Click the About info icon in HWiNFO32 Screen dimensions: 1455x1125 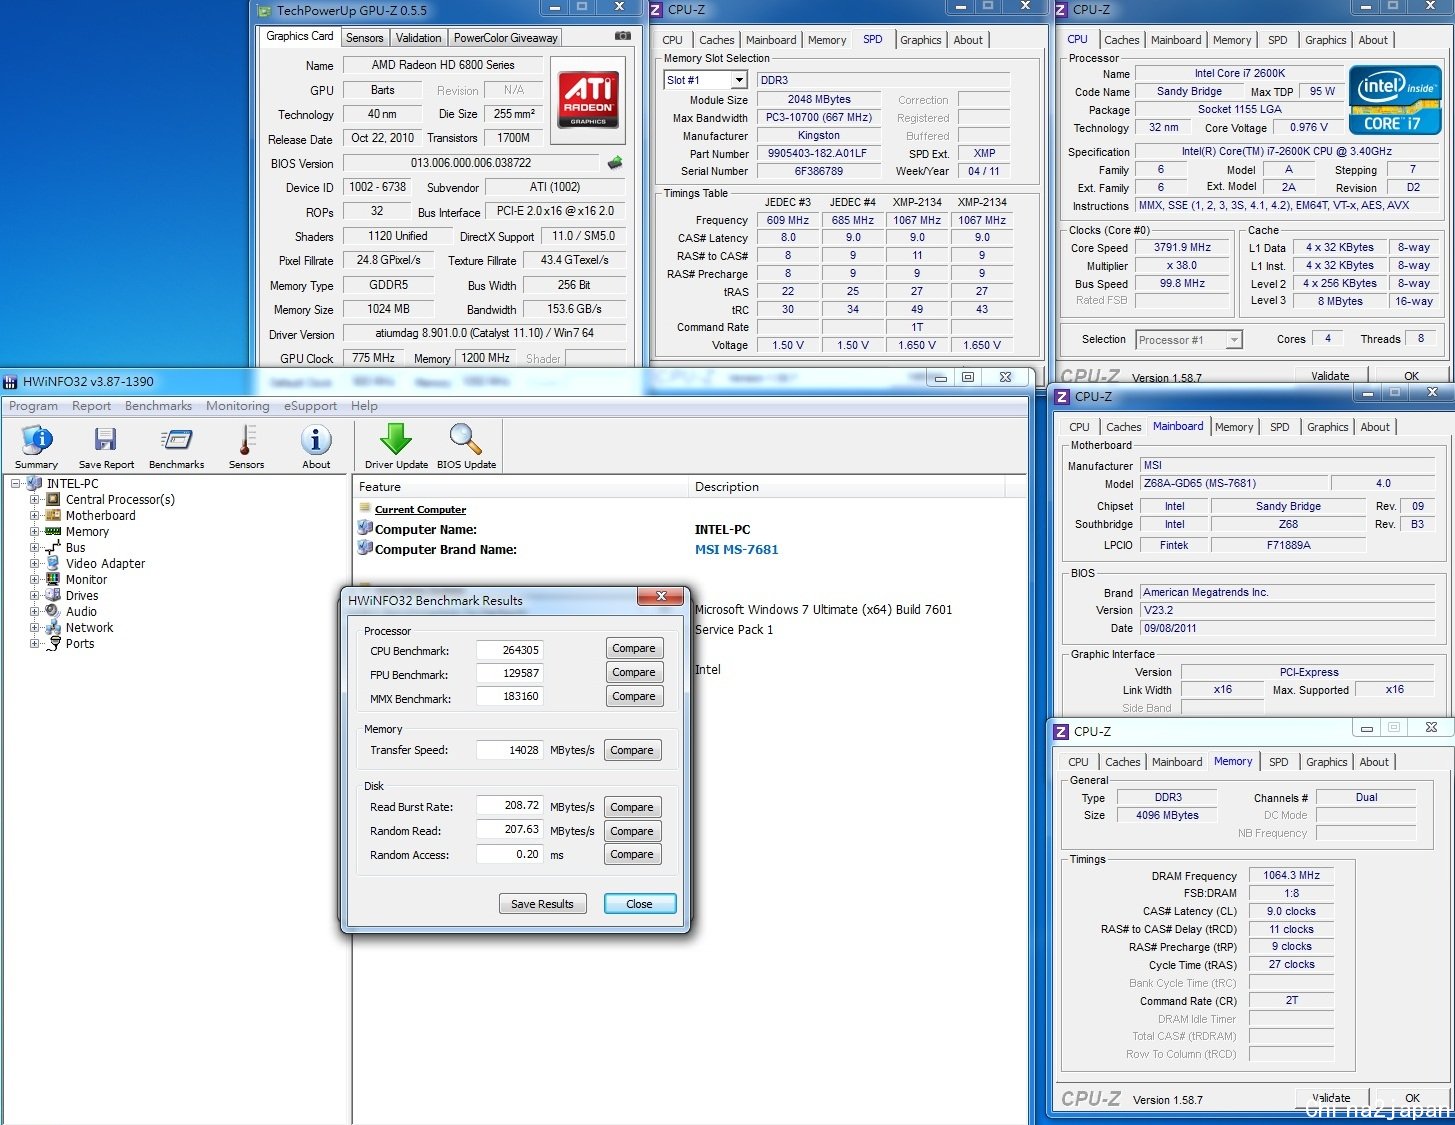[x=316, y=446]
